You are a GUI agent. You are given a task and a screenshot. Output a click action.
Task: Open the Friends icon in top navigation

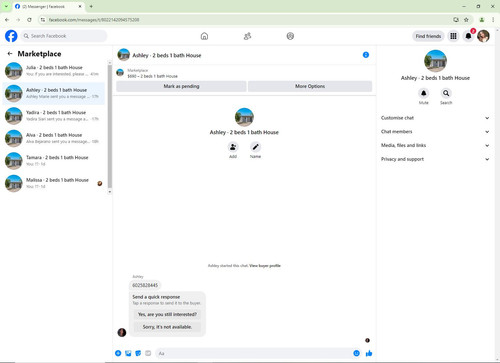coord(247,36)
